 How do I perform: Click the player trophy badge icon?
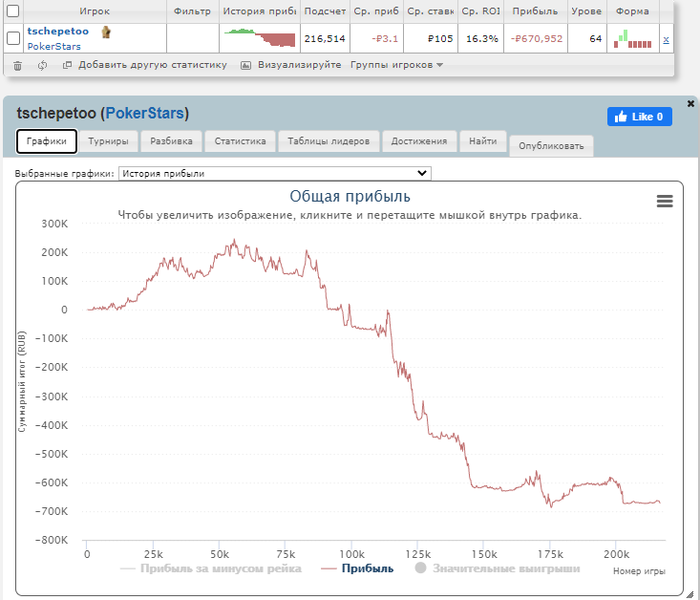(106, 32)
